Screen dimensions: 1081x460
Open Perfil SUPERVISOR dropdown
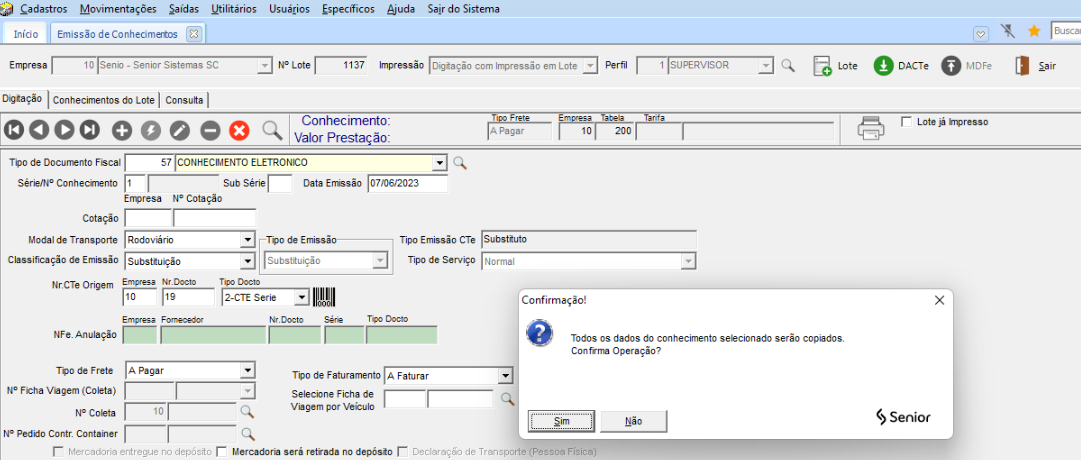(x=766, y=66)
